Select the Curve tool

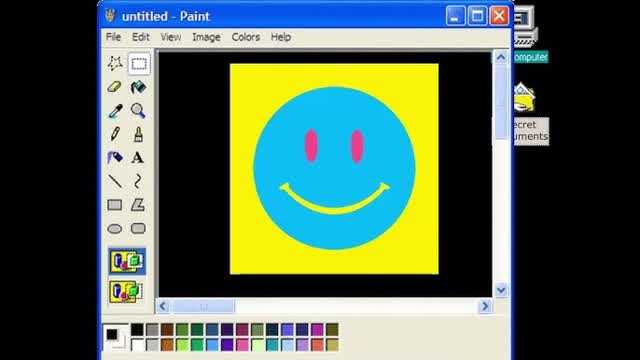pyautogui.click(x=138, y=181)
